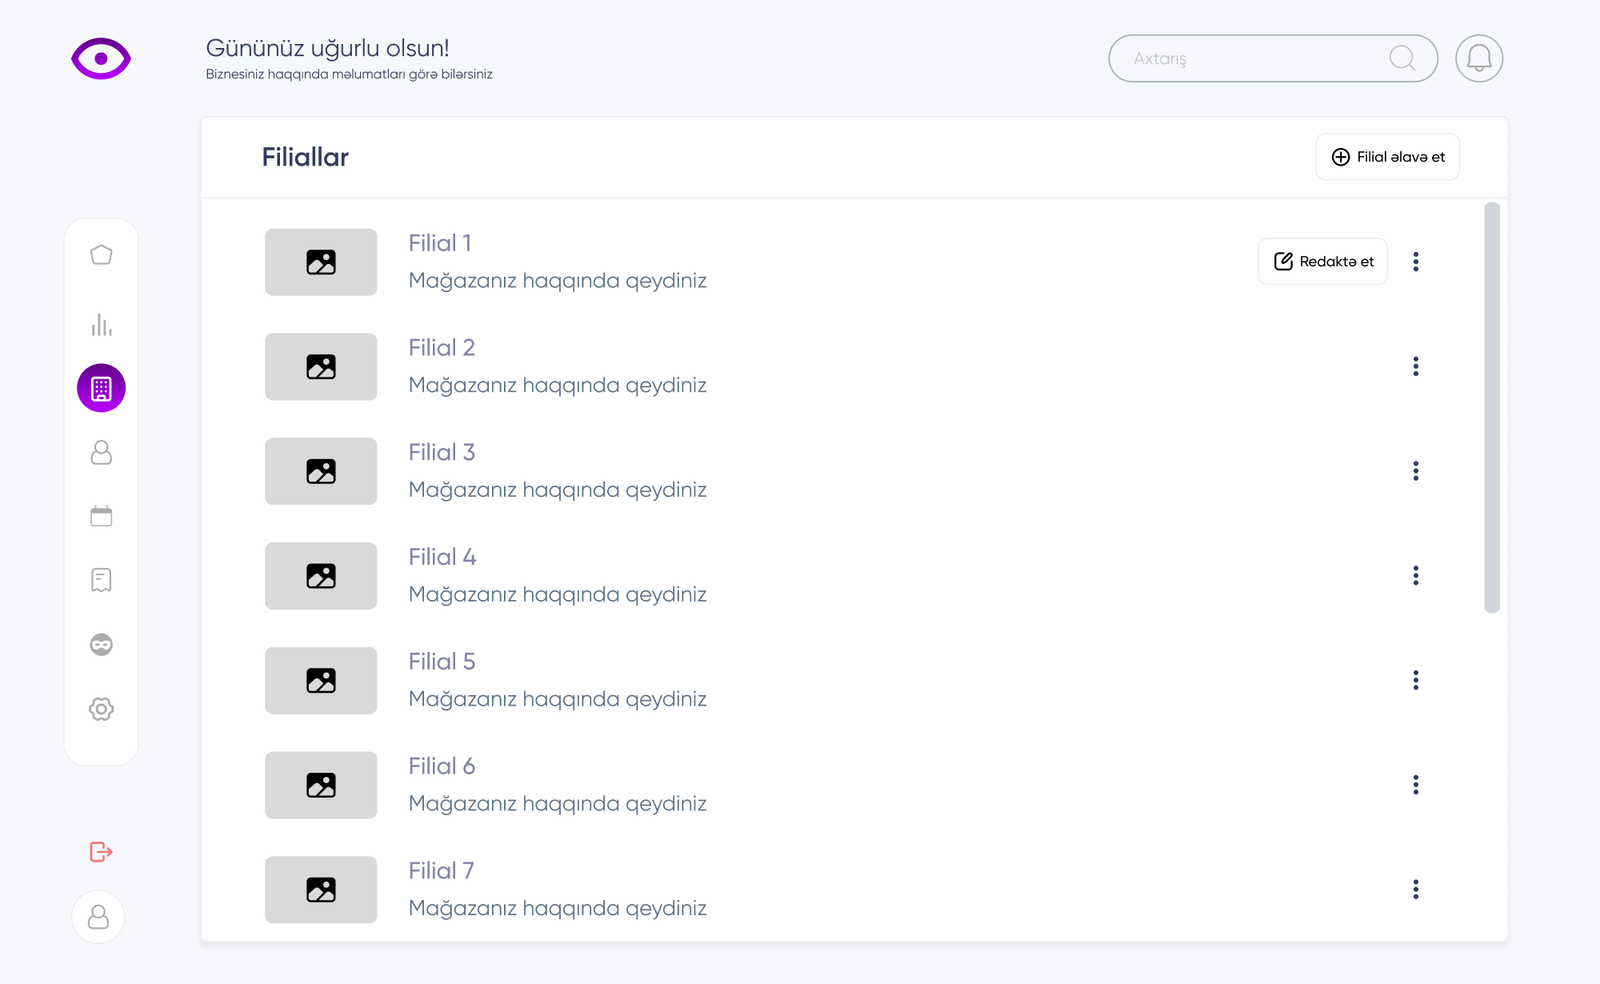Open the calendar sidebar icon
Image resolution: width=1600 pixels, height=984 pixels.
click(101, 516)
